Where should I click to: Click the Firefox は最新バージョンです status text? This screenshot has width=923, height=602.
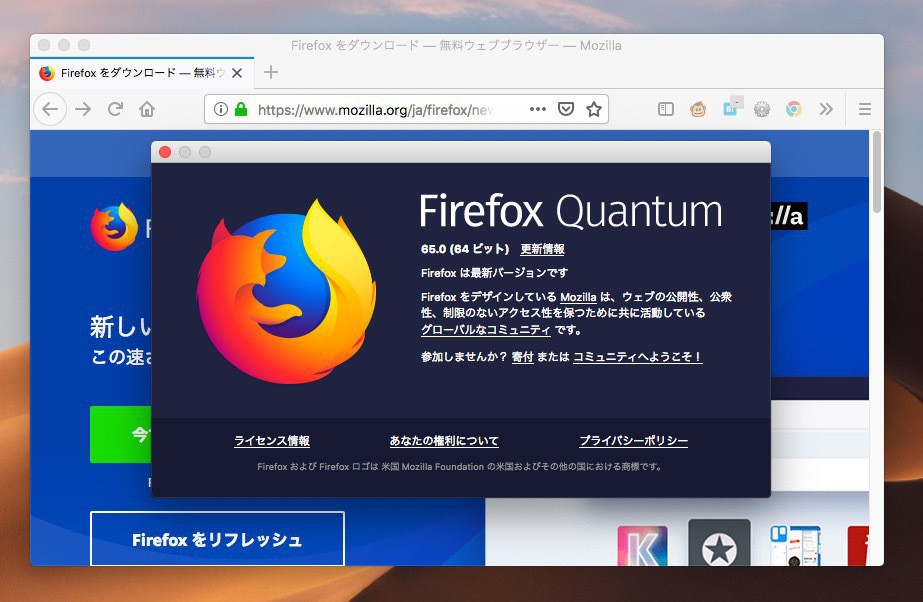coord(494,273)
